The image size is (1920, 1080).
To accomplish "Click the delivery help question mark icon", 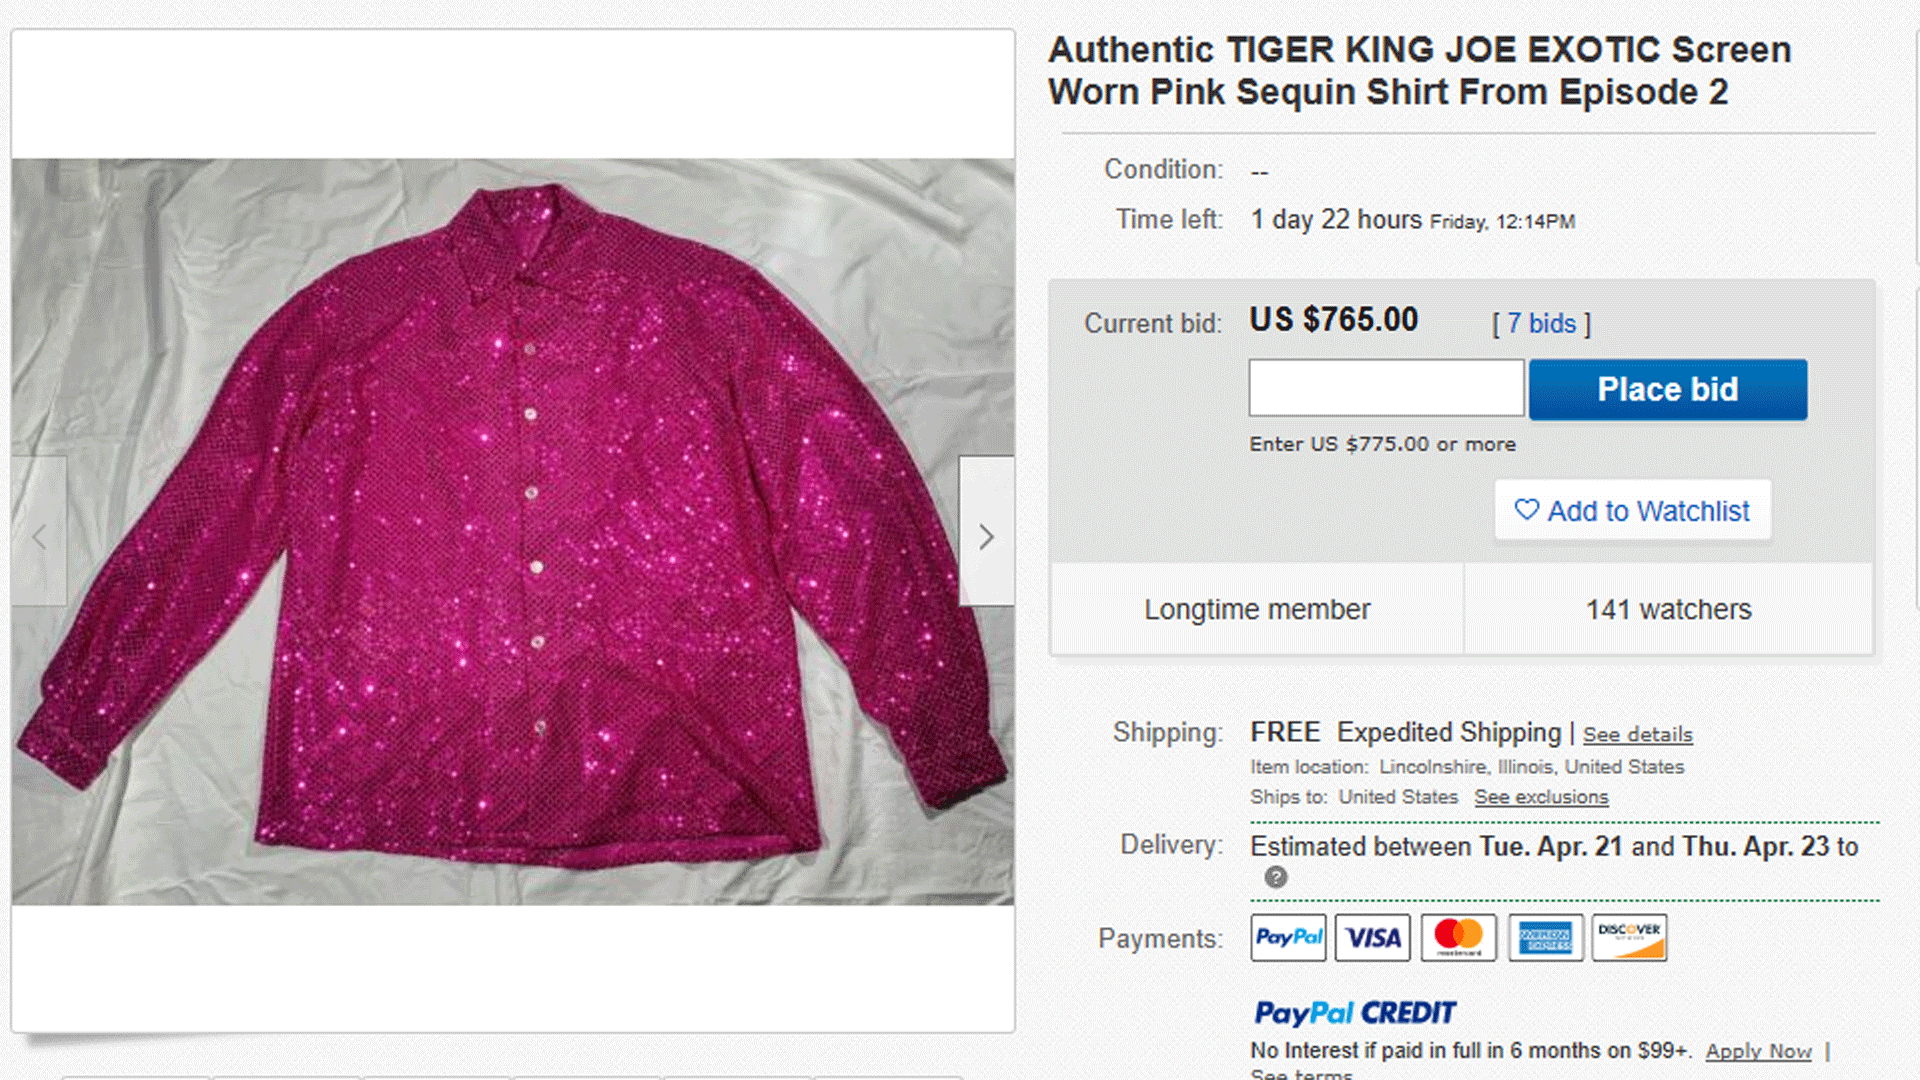I will (x=1276, y=877).
